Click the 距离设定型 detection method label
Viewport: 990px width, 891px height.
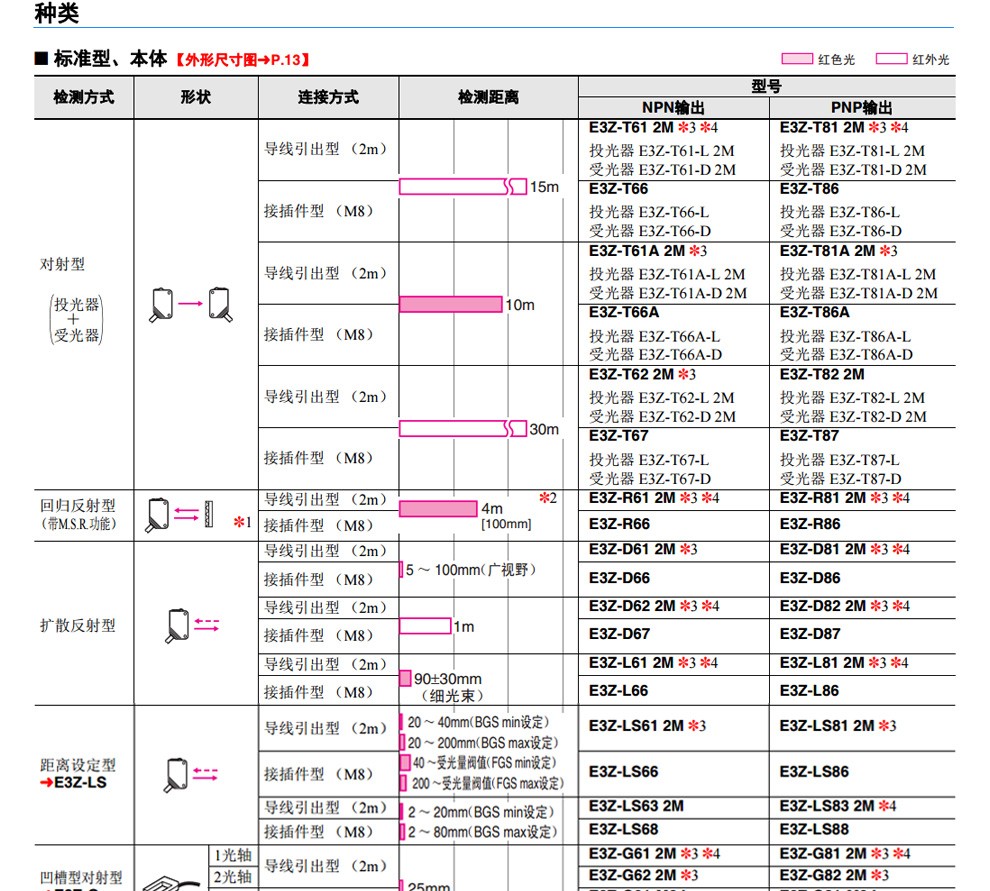(78, 765)
